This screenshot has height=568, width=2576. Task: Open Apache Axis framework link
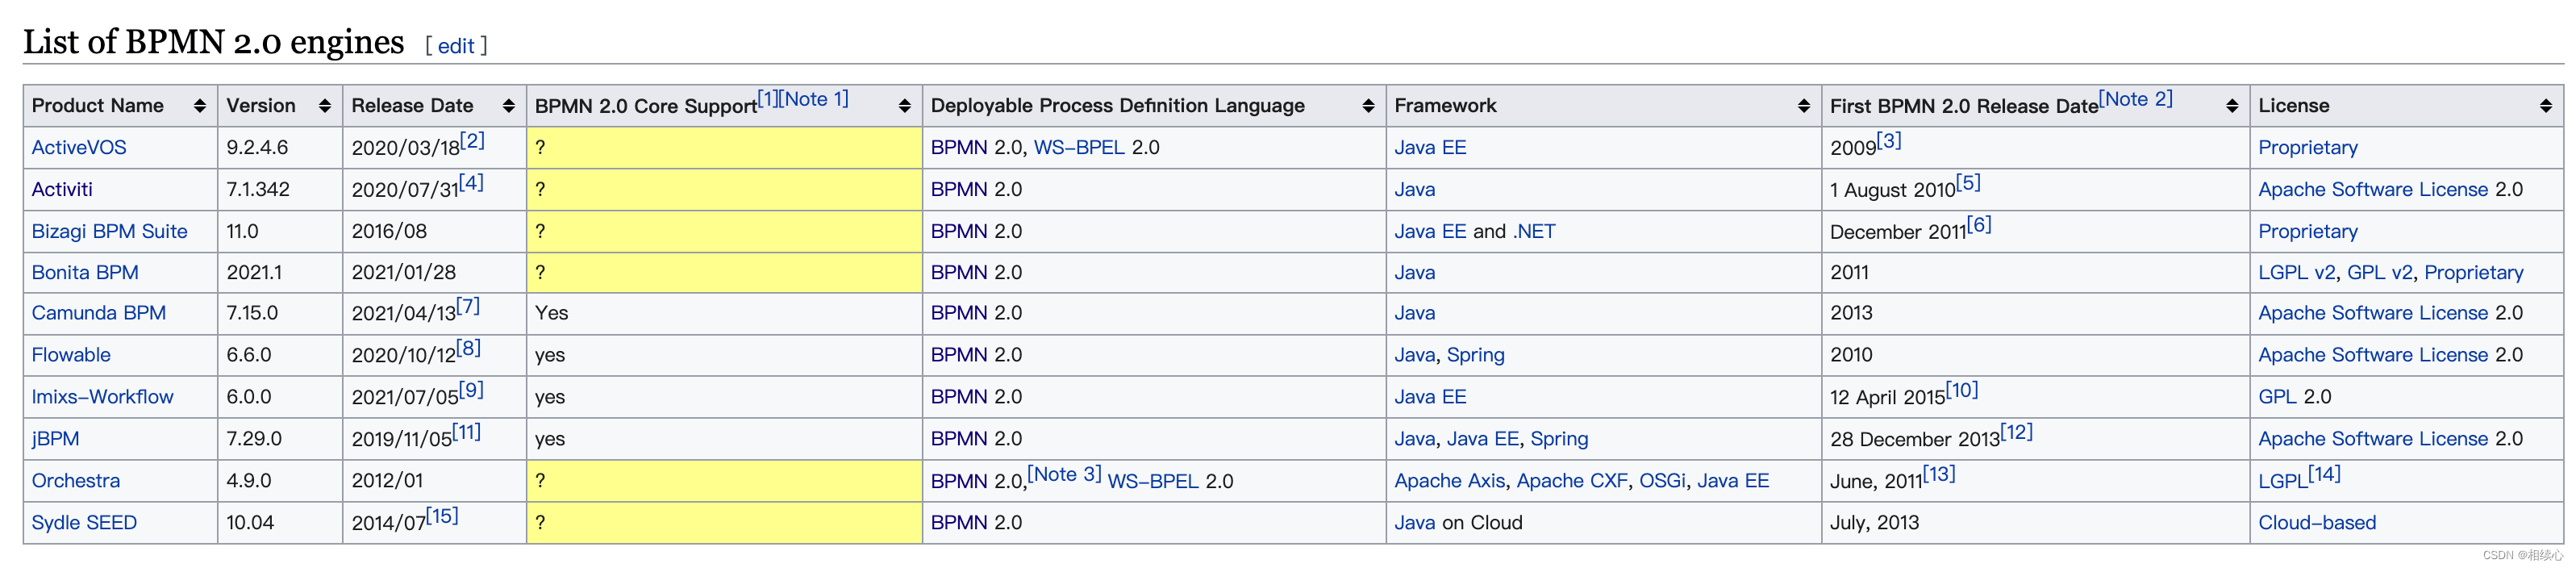click(1449, 481)
